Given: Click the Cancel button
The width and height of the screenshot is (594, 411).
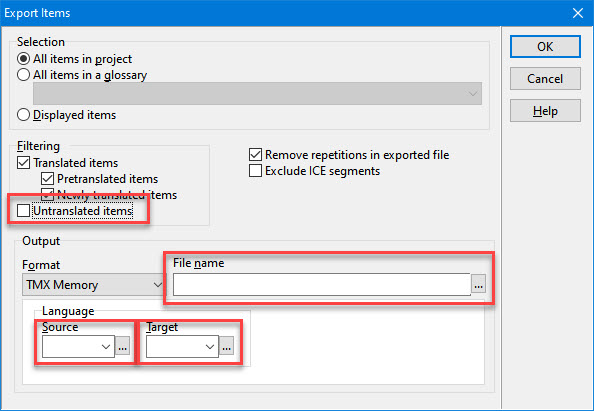Looking at the screenshot, I should [x=545, y=78].
